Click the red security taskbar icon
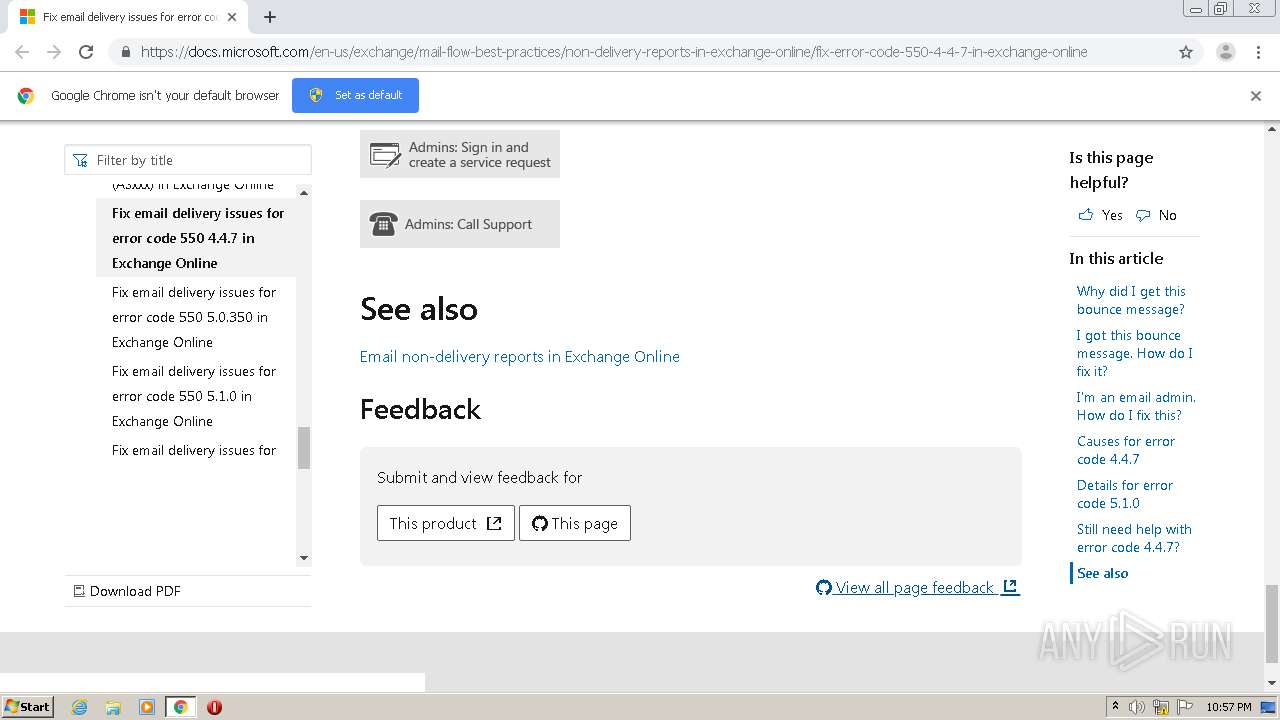 coord(214,707)
